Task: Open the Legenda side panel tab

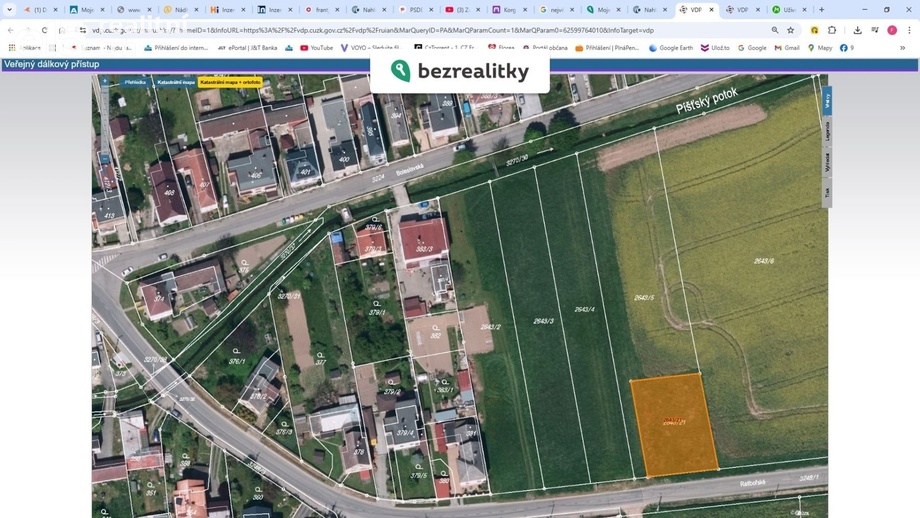Action: [827, 132]
